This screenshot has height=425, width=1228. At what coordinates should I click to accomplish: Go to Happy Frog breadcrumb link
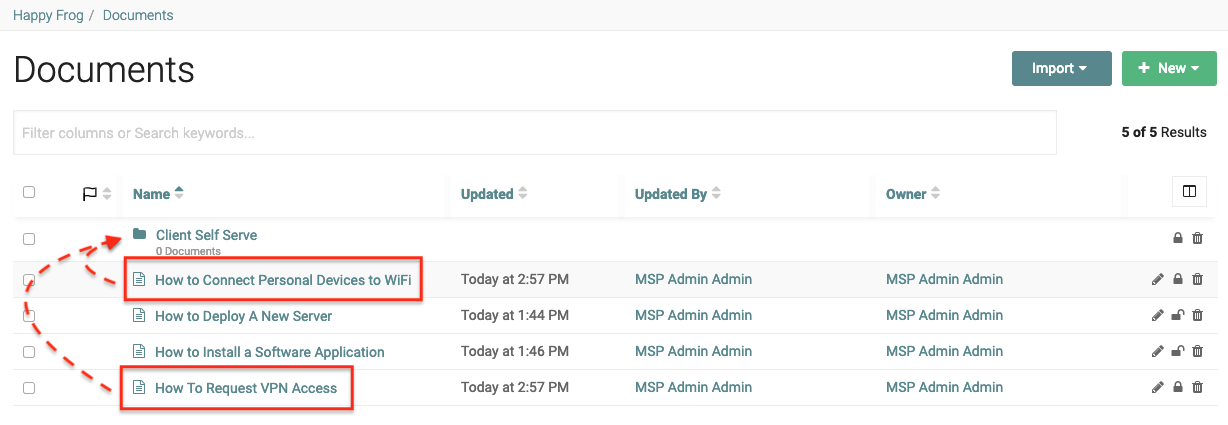coord(47,15)
